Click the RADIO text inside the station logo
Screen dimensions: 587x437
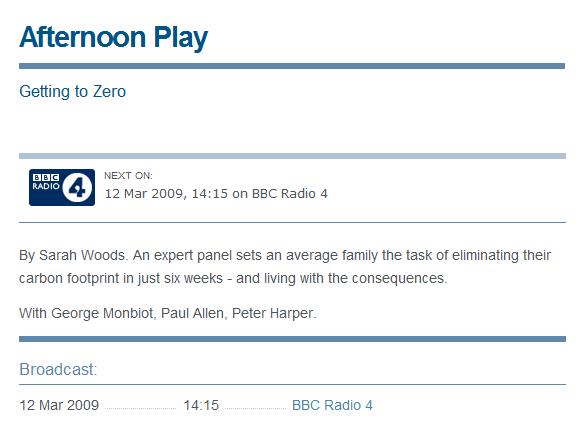point(46,186)
